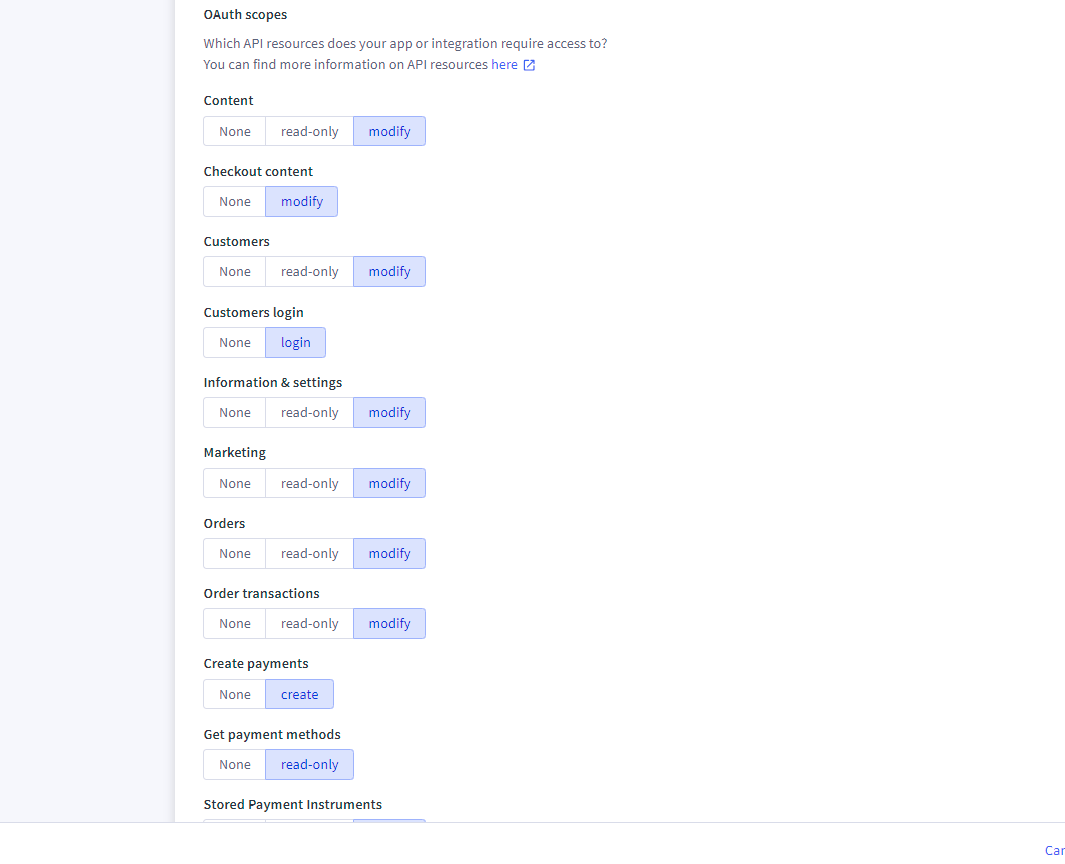Screen dimensions: 1065x864
Task: Open the API resources external link icon
Action: tap(530, 64)
